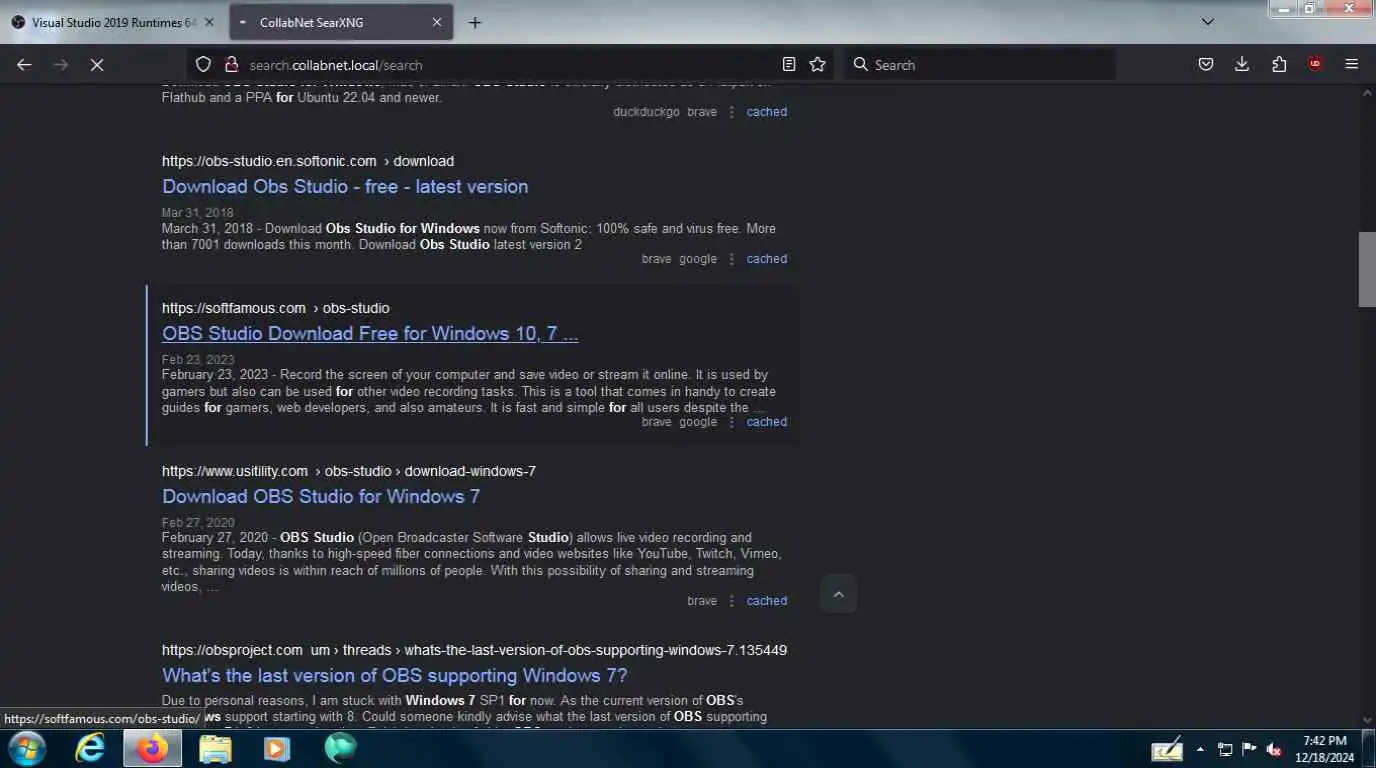Open Download Obs Studio - free - latest version
1376x768 pixels.
tap(345, 186)
